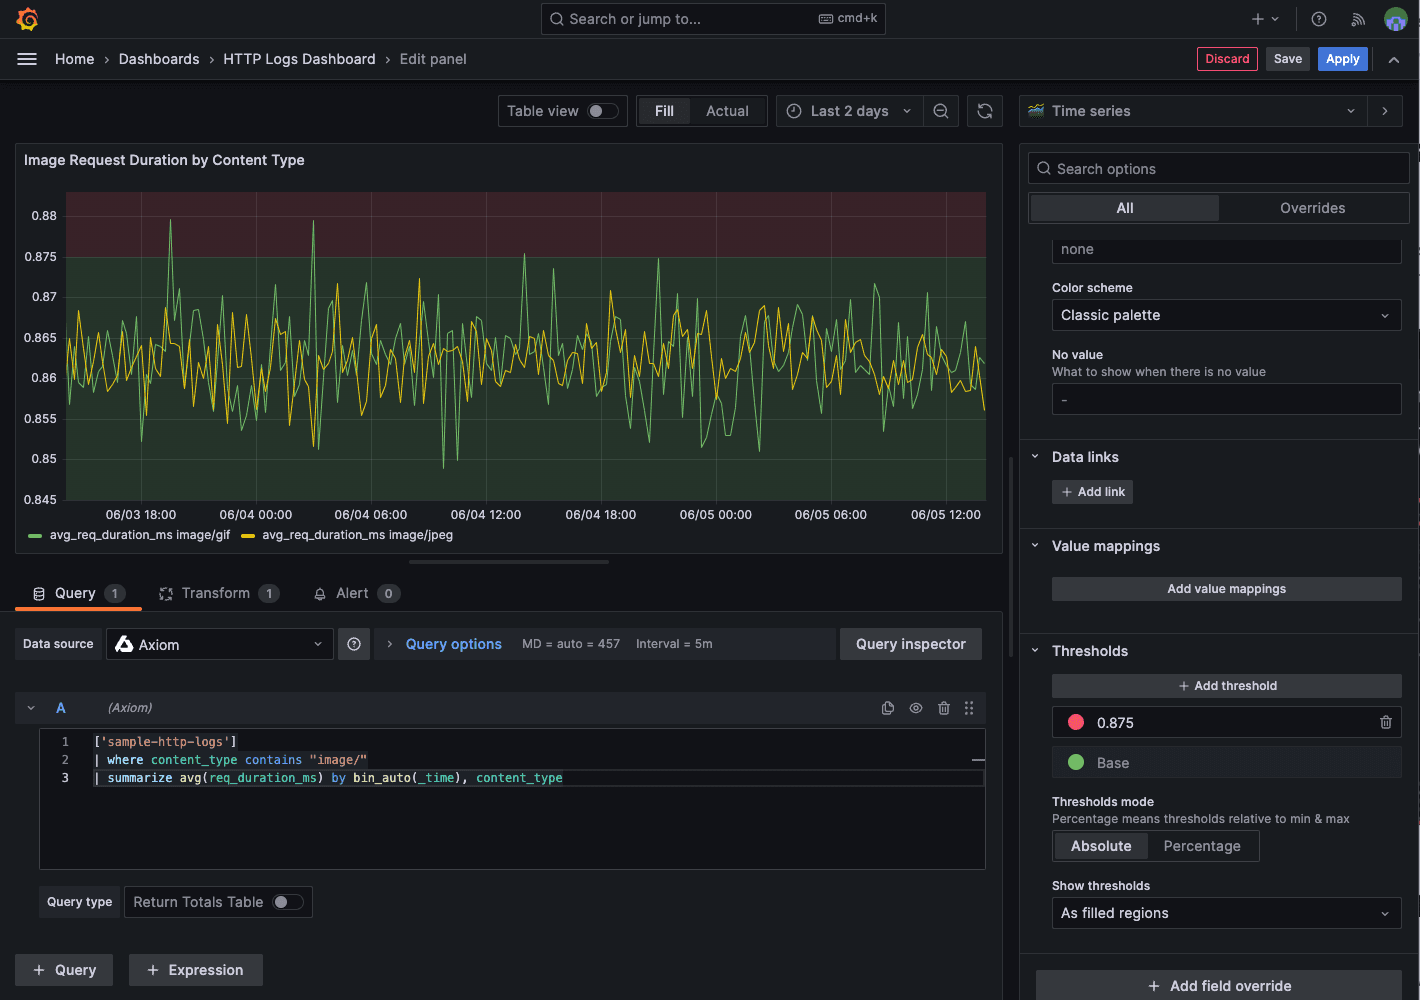Delete query A with trash icon

[944, 708]
